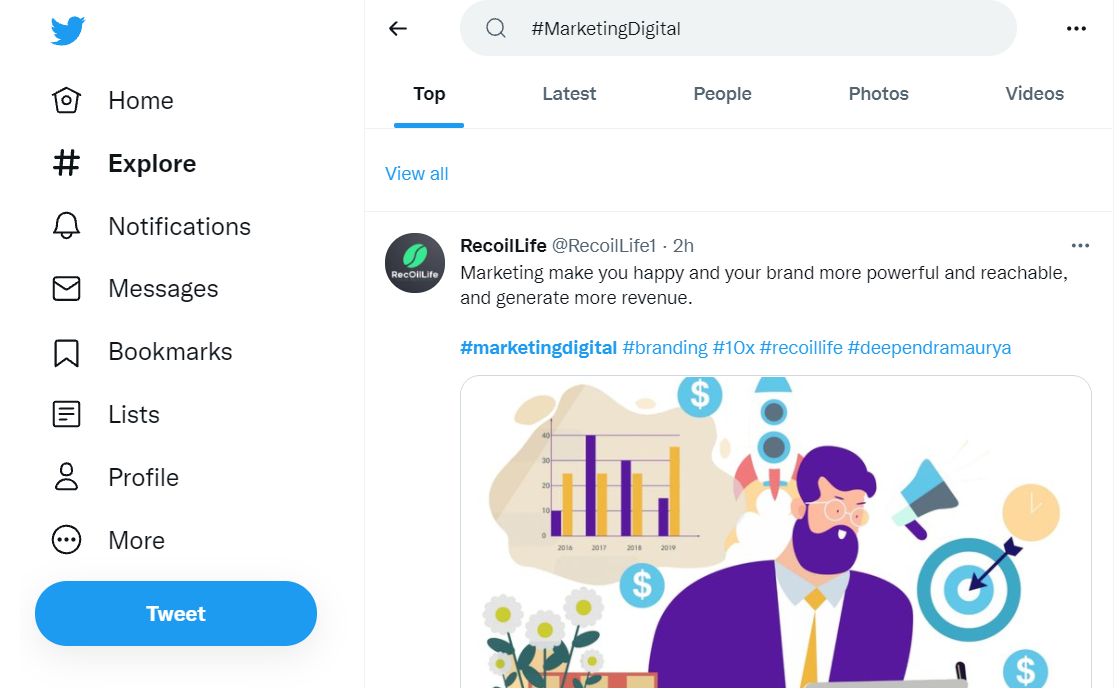Click the Twitter bird logo

click(x=68, y=31)
